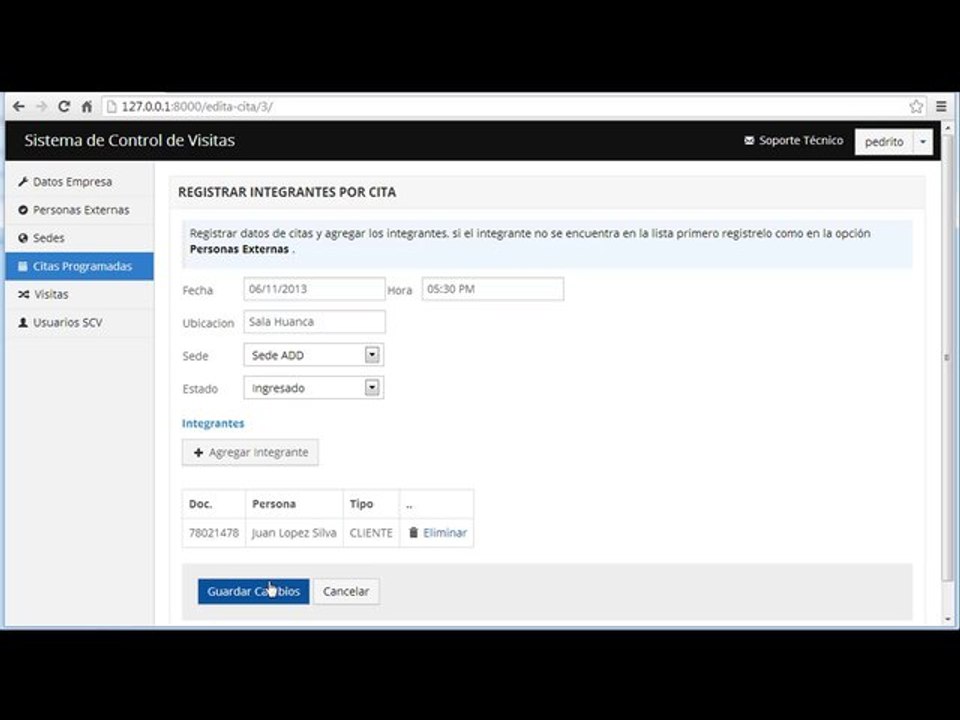Click the user icon next to Usuarios SCV

[x=23, y=322]
